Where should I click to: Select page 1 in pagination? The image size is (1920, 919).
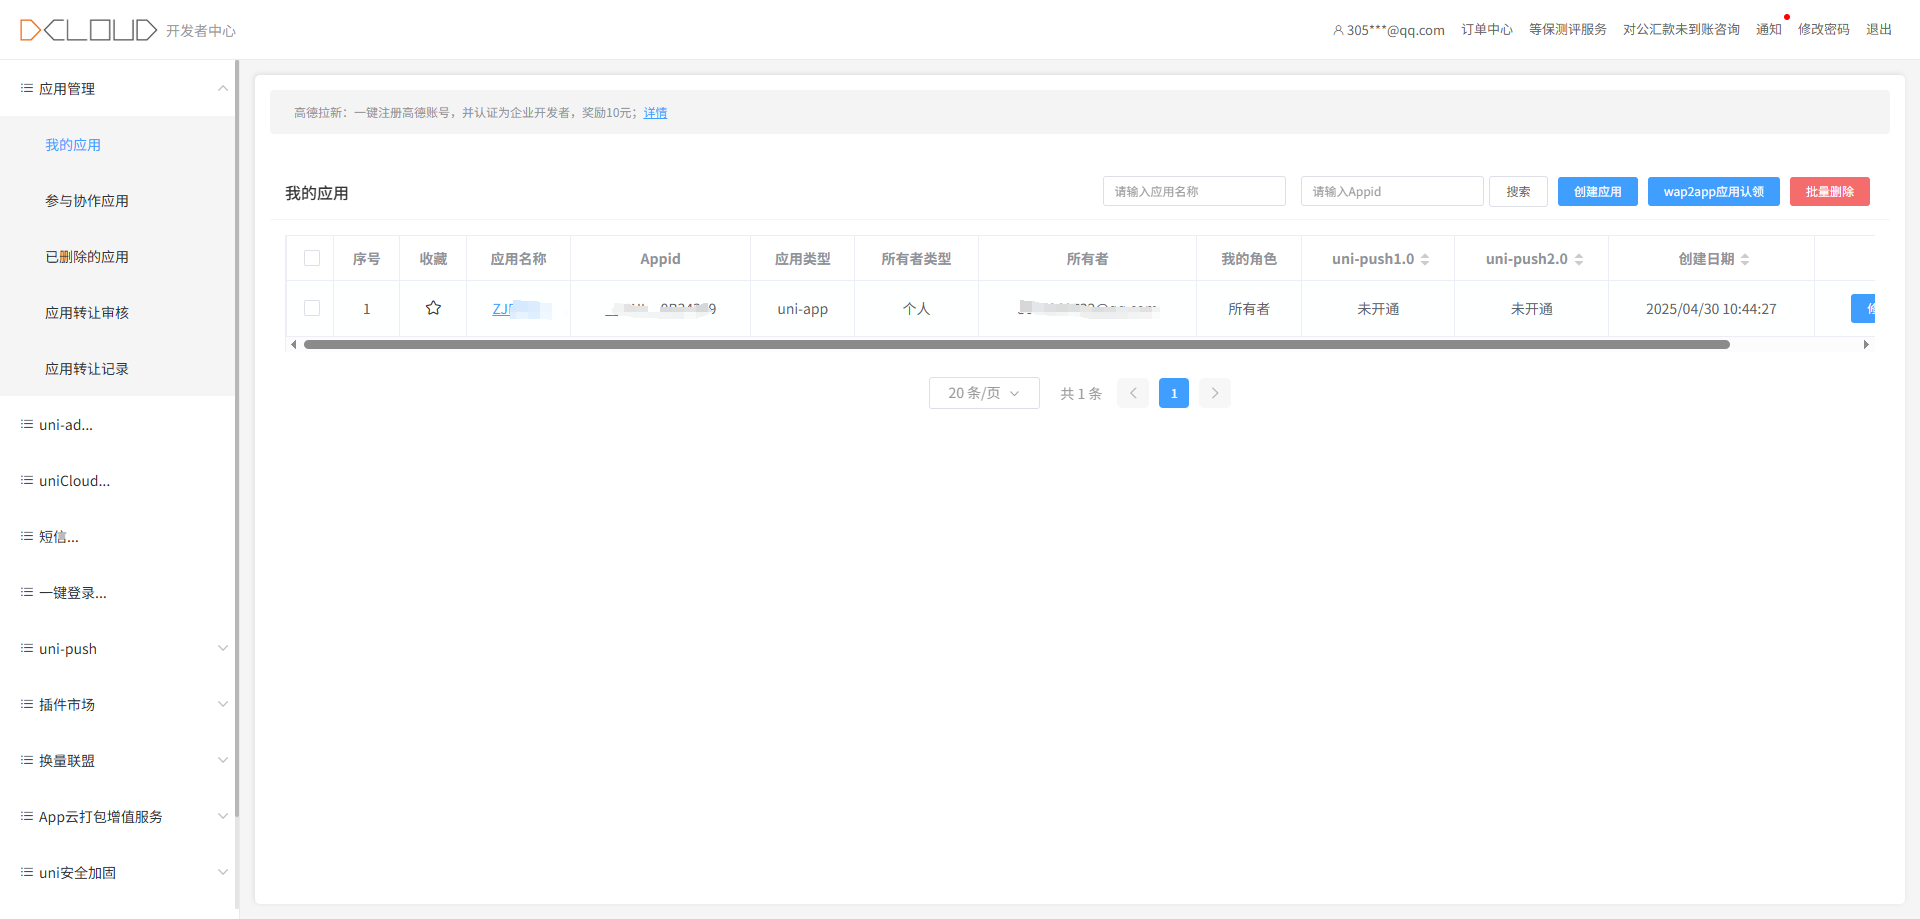coord(1174,393)
